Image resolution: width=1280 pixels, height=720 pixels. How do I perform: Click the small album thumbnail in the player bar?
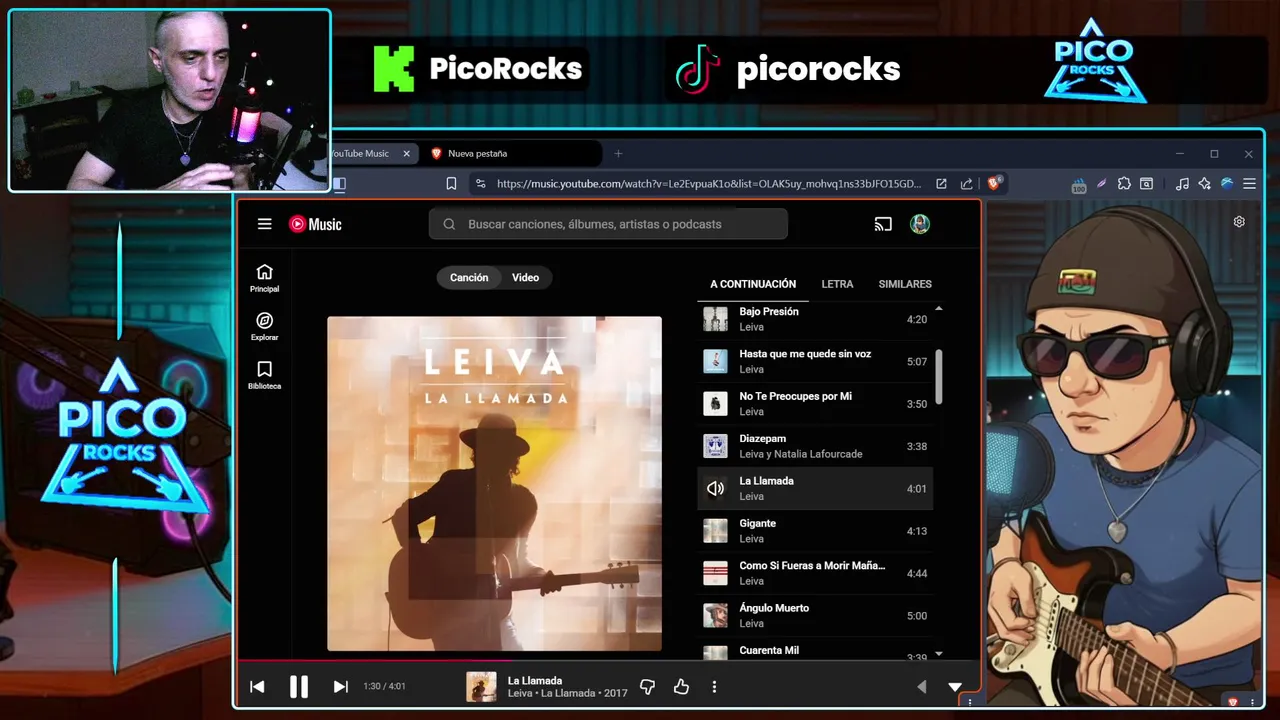[x=481, y=687]
